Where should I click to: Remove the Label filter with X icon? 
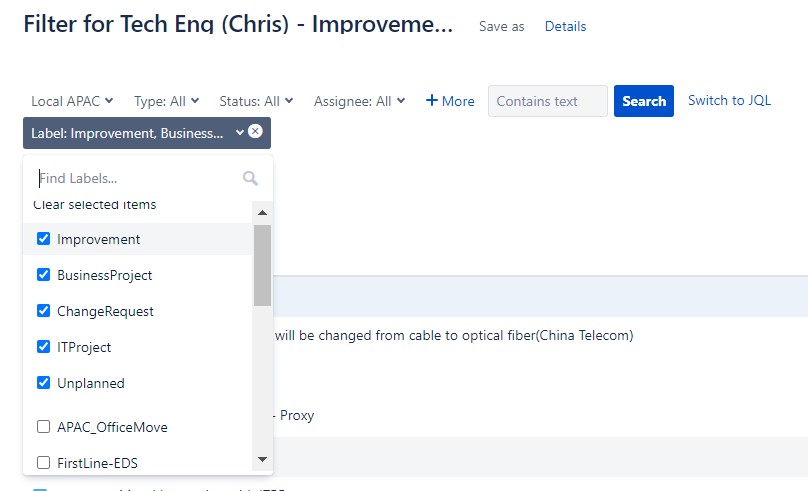pyautogui.click(x=255, y=131)
